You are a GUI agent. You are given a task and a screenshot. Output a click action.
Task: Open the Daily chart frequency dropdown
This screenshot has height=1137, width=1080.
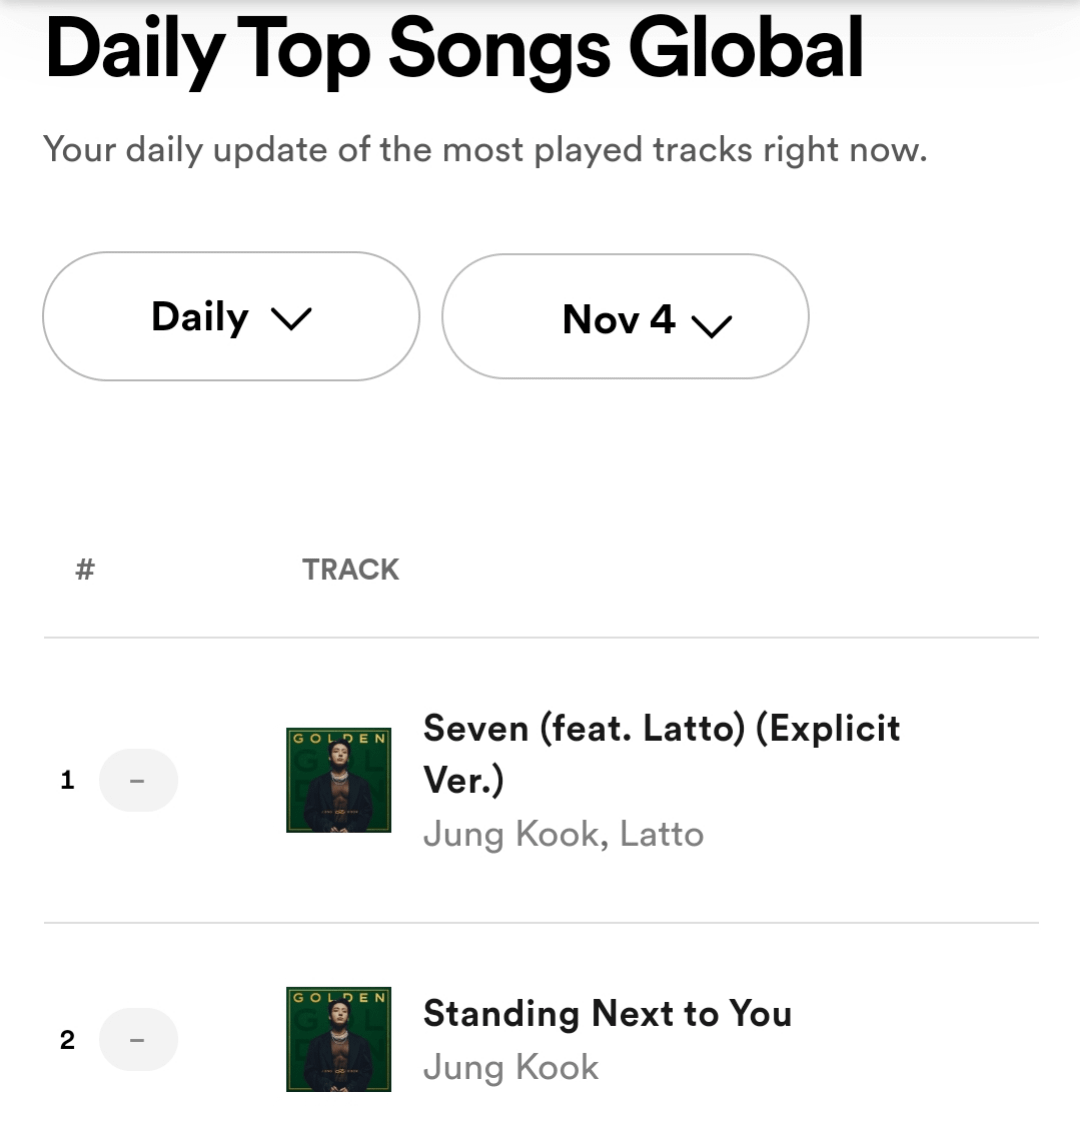point(230,317)
